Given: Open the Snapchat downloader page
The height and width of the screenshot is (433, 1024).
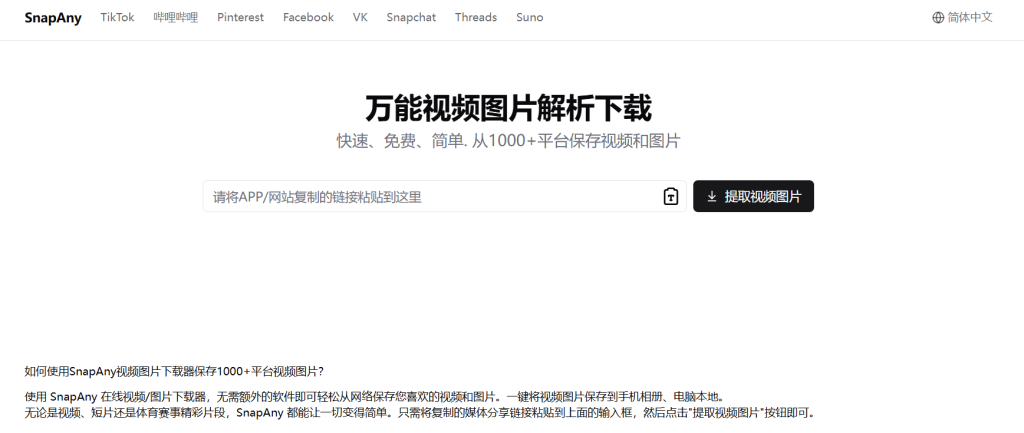Looking at the screenshot, I should tap(411, 18).
